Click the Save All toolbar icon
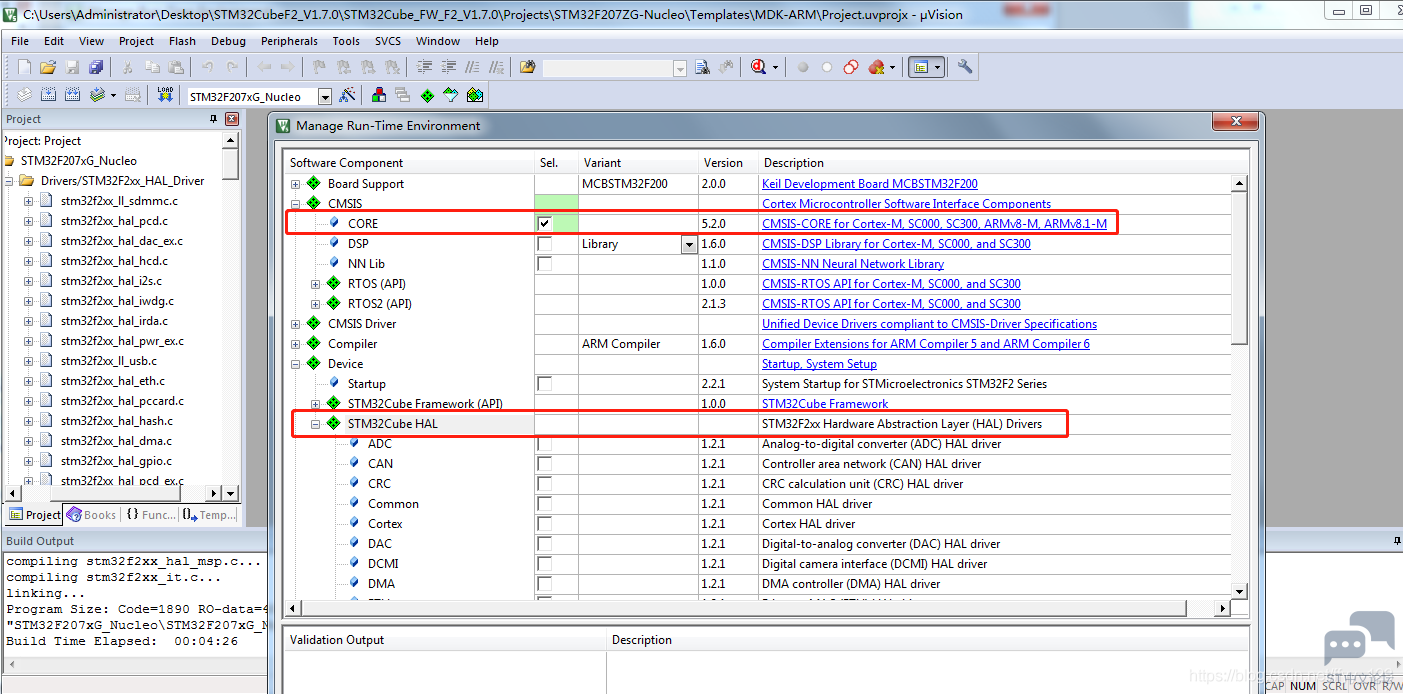 click(x=96, y=67)
